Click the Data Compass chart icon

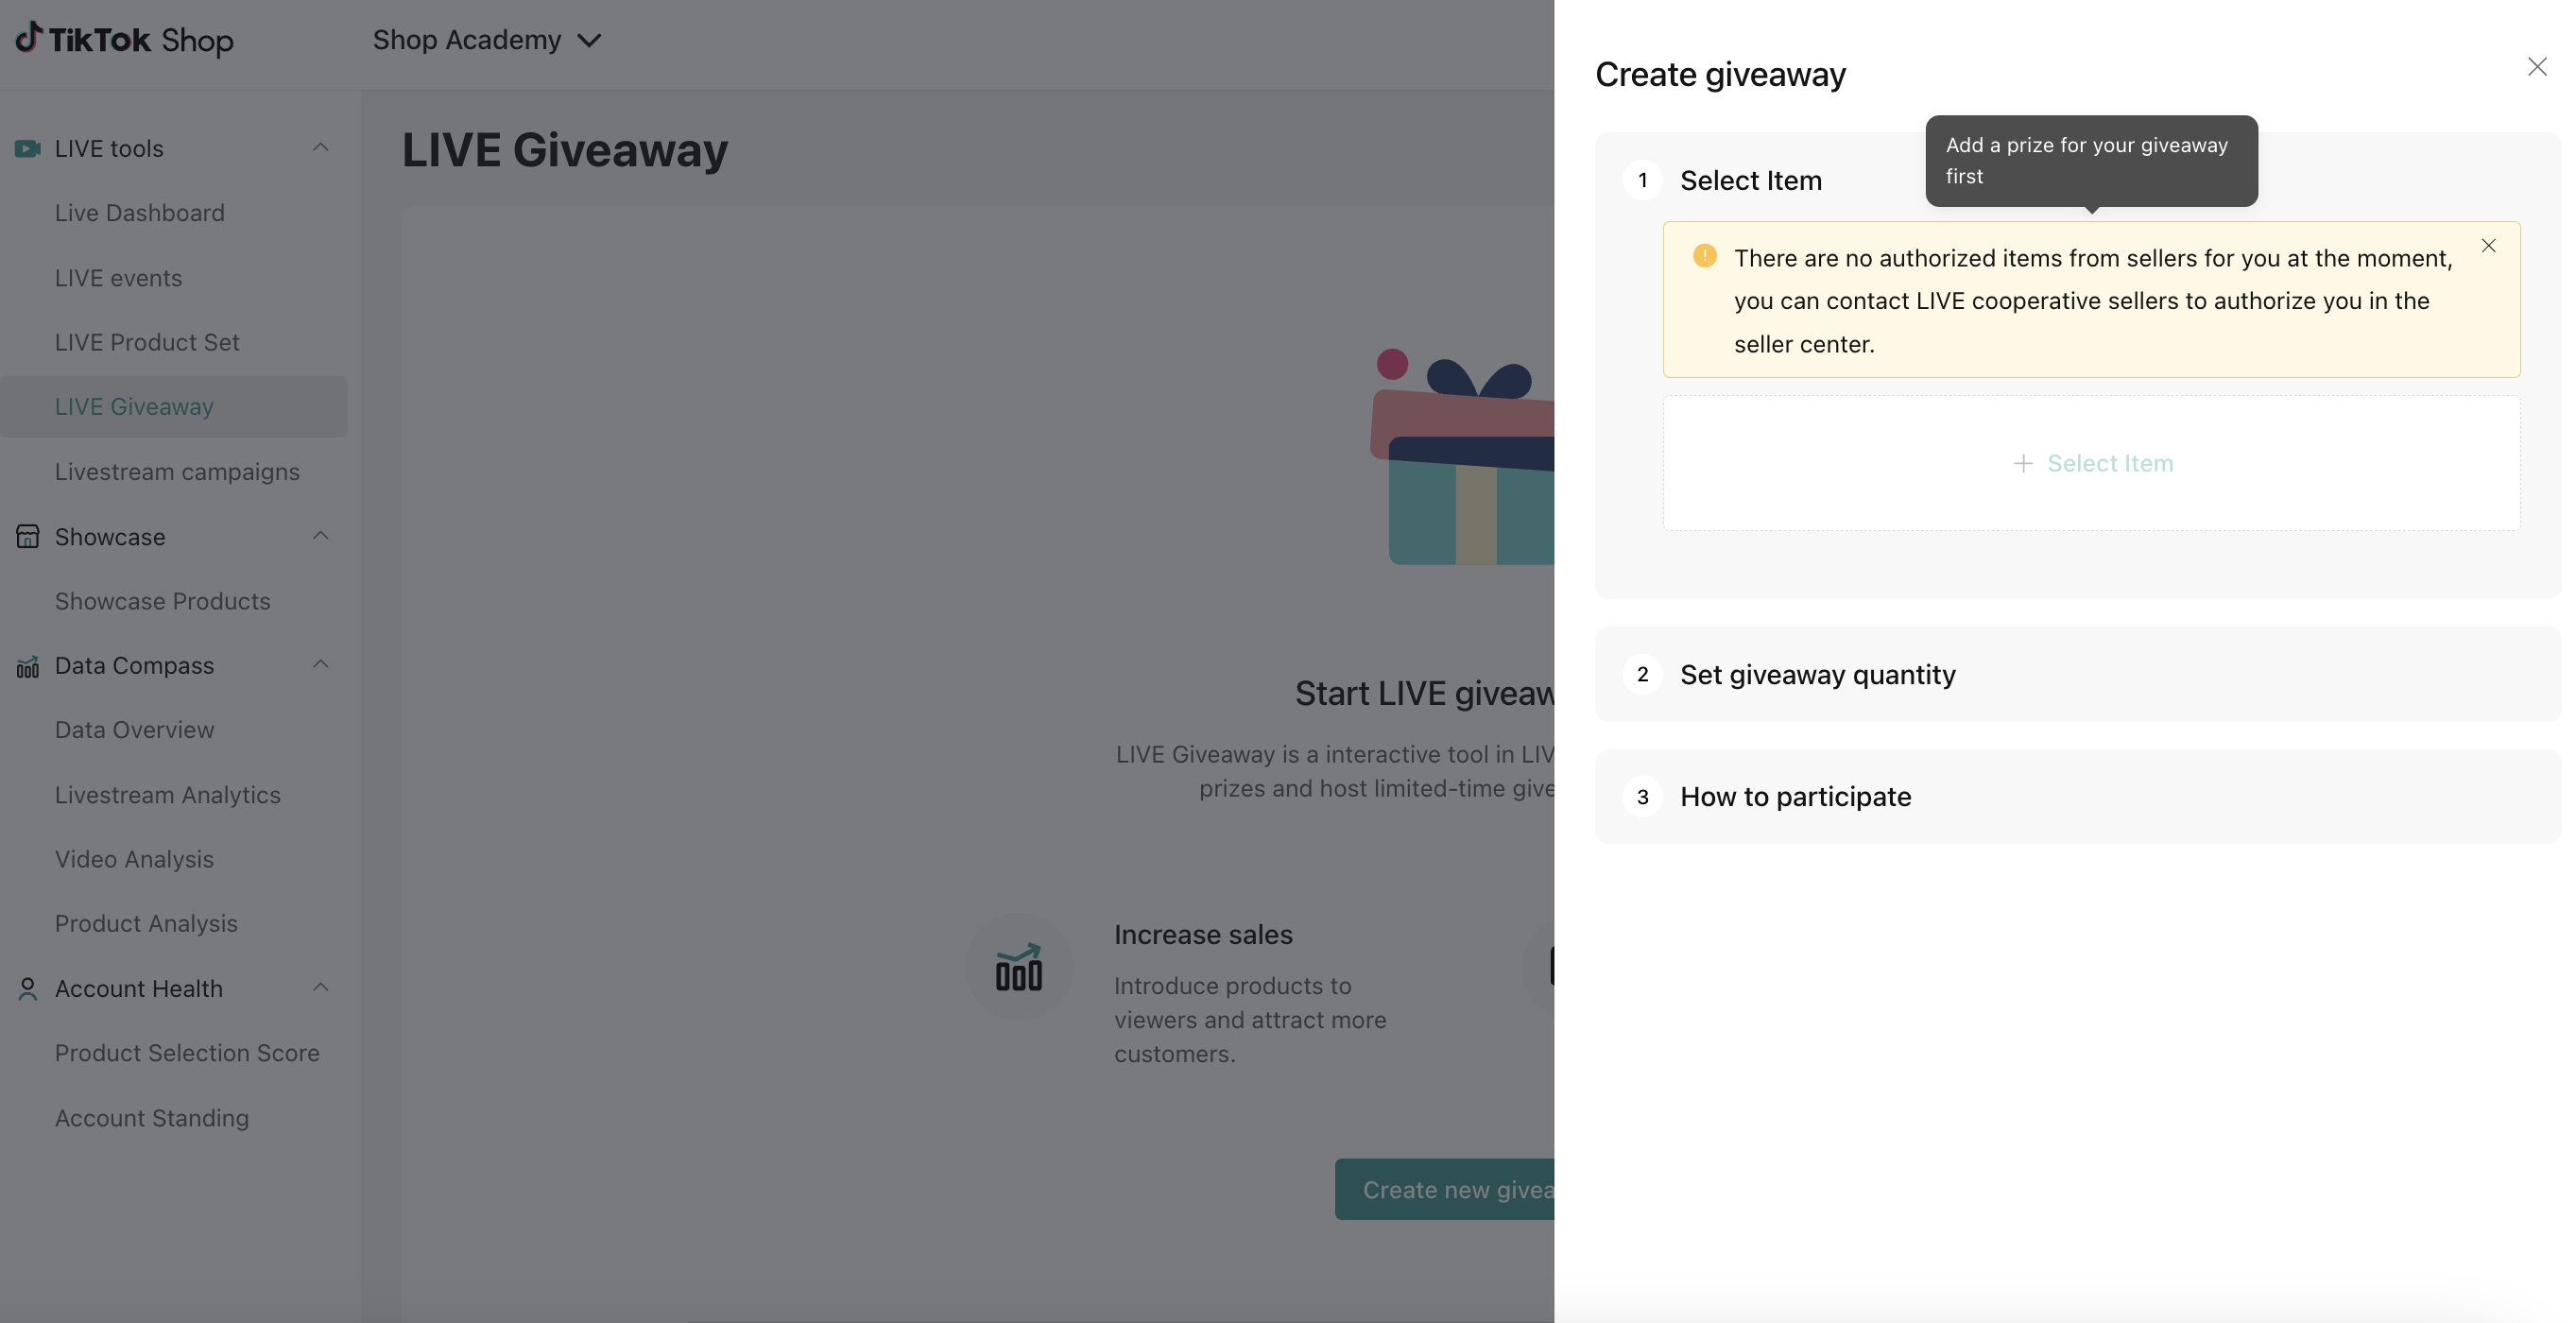coord(27,666)
